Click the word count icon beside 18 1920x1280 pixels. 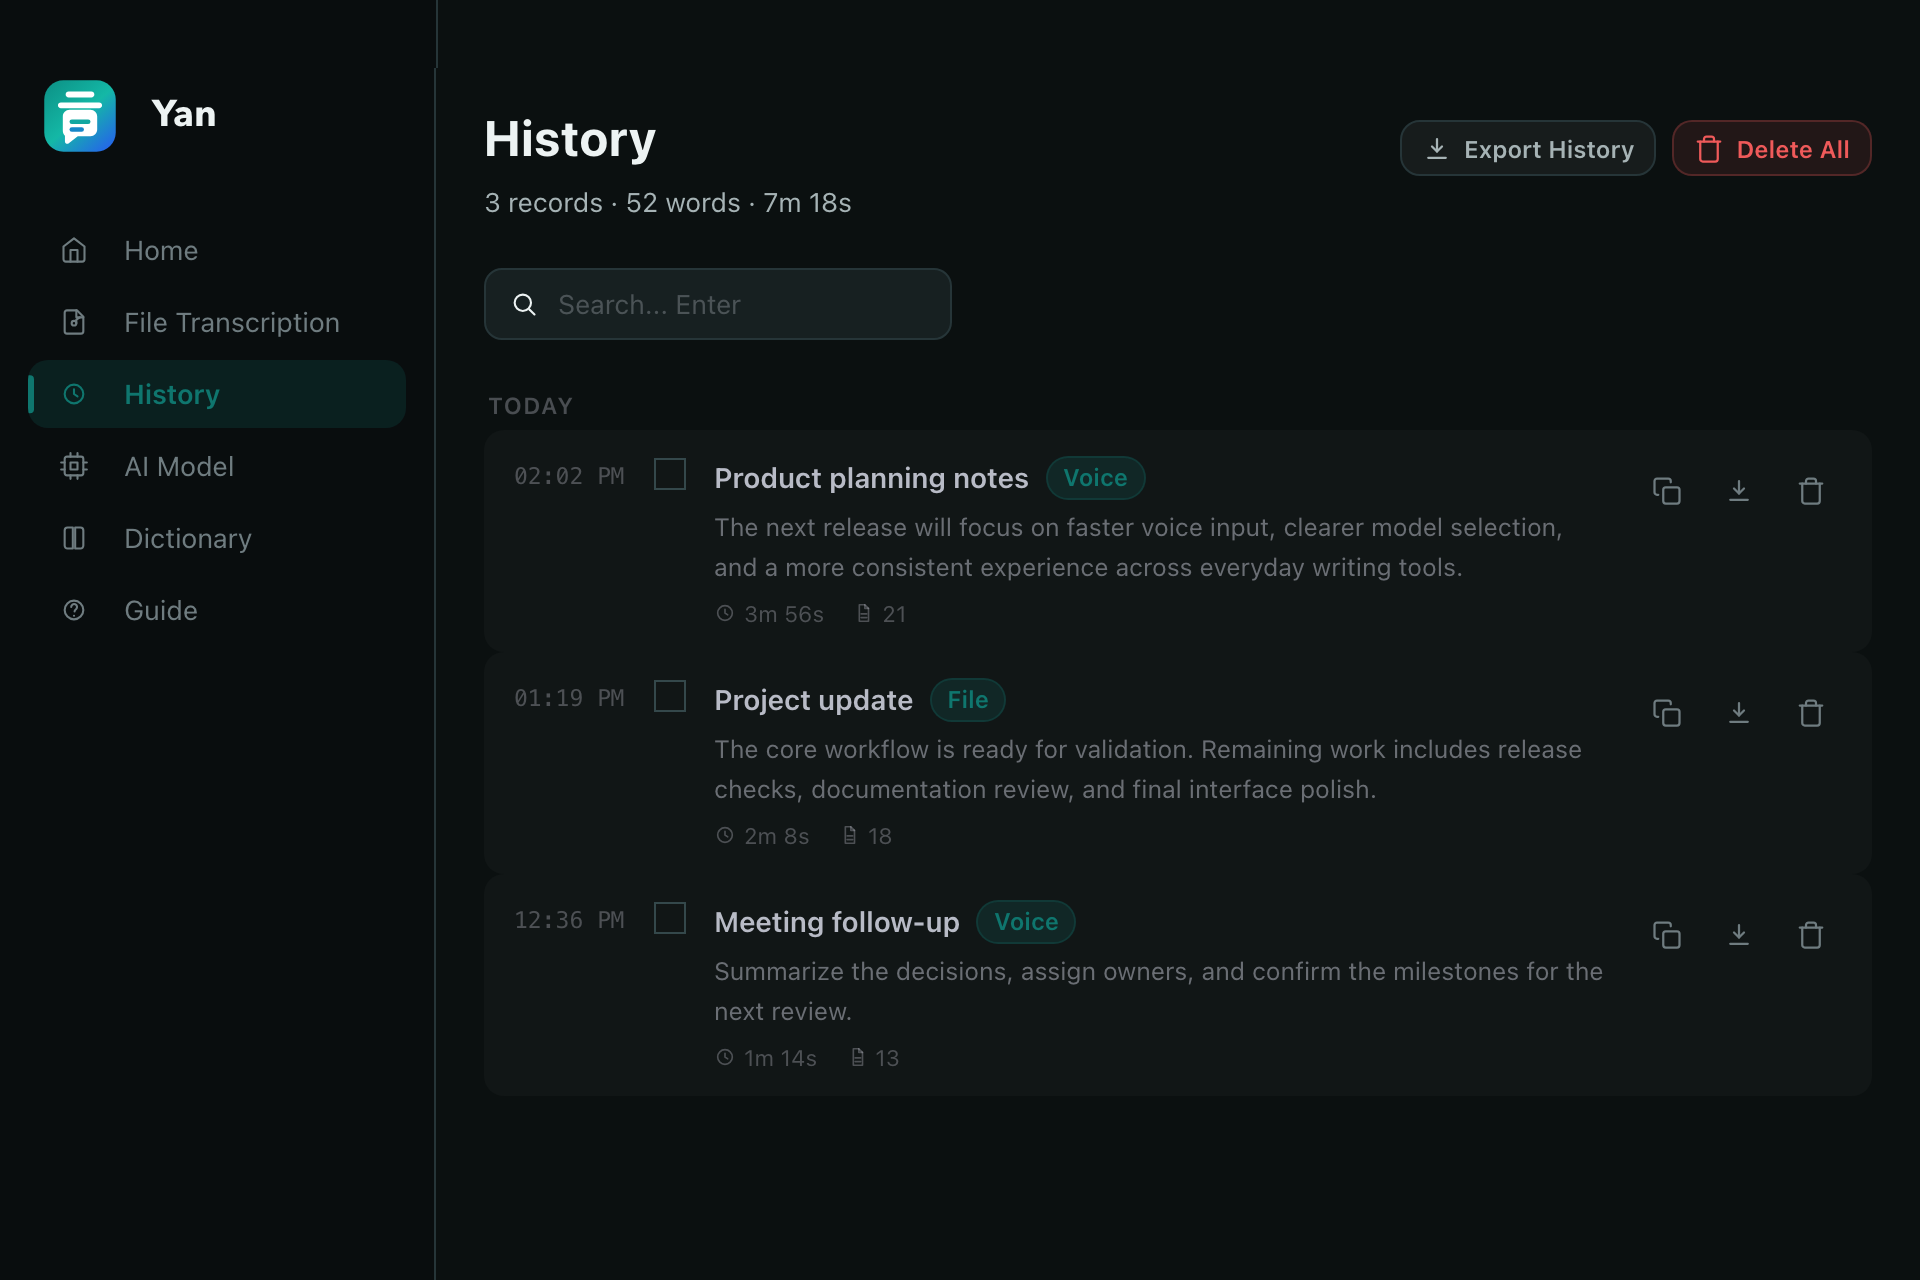click(850, 835)
